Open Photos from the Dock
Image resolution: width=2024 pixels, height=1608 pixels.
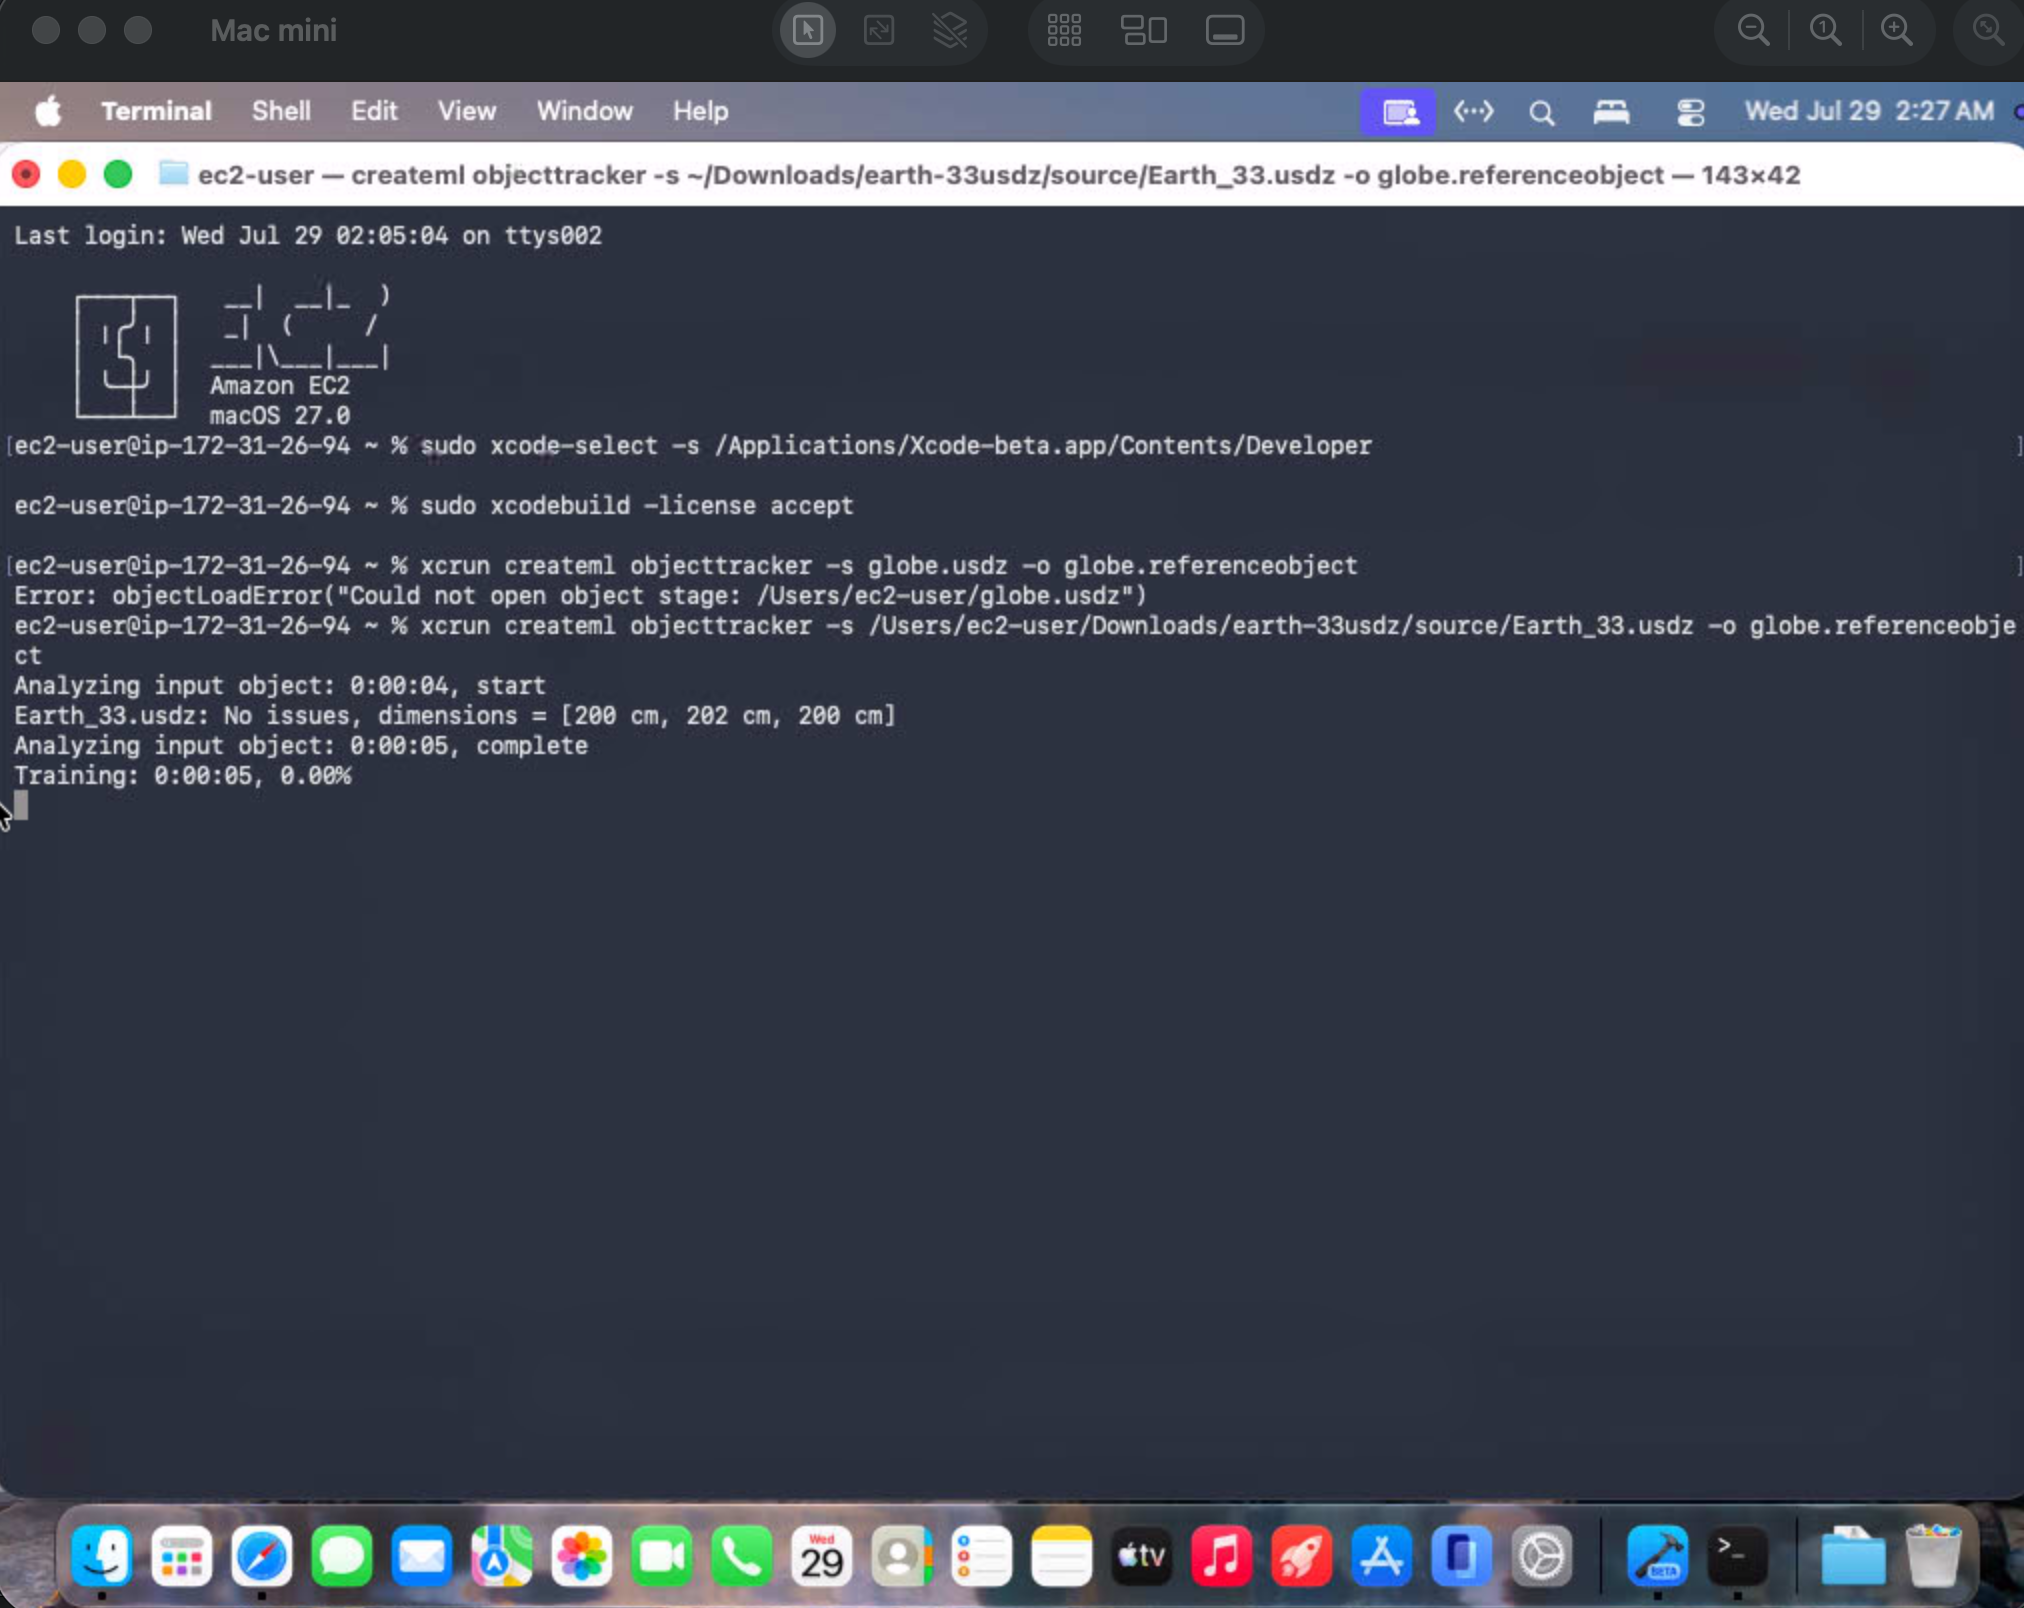(x=582, y=1555)
